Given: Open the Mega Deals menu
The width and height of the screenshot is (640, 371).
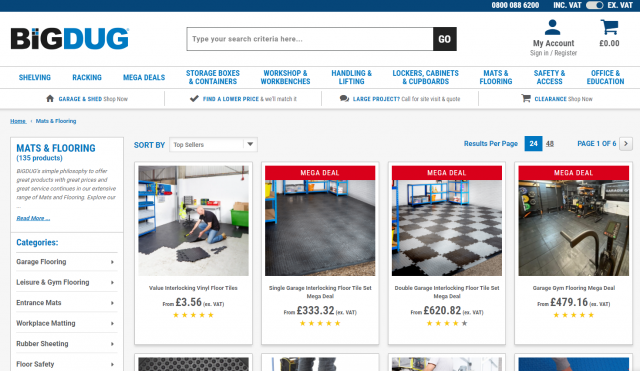Looking at the screenshot, I should 144,77.
